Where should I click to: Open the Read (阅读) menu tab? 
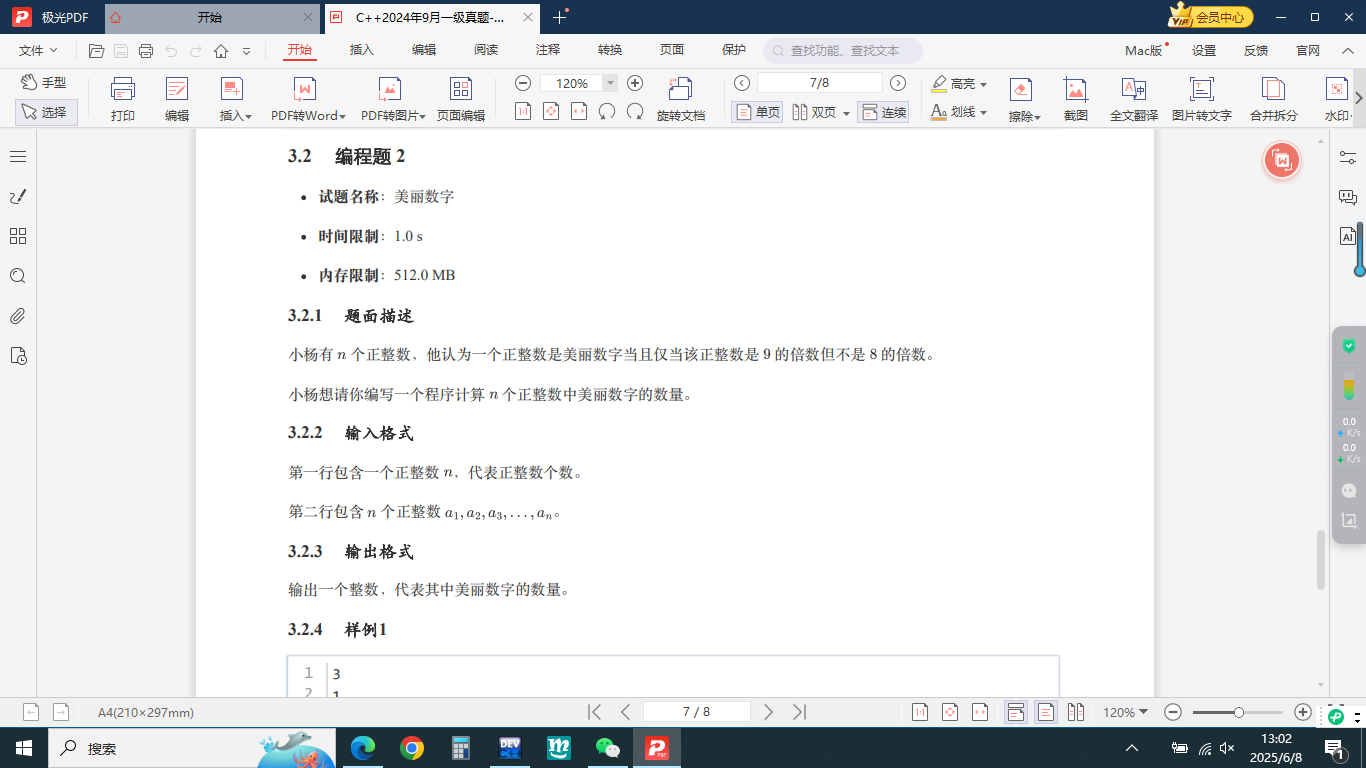(486, 50)
